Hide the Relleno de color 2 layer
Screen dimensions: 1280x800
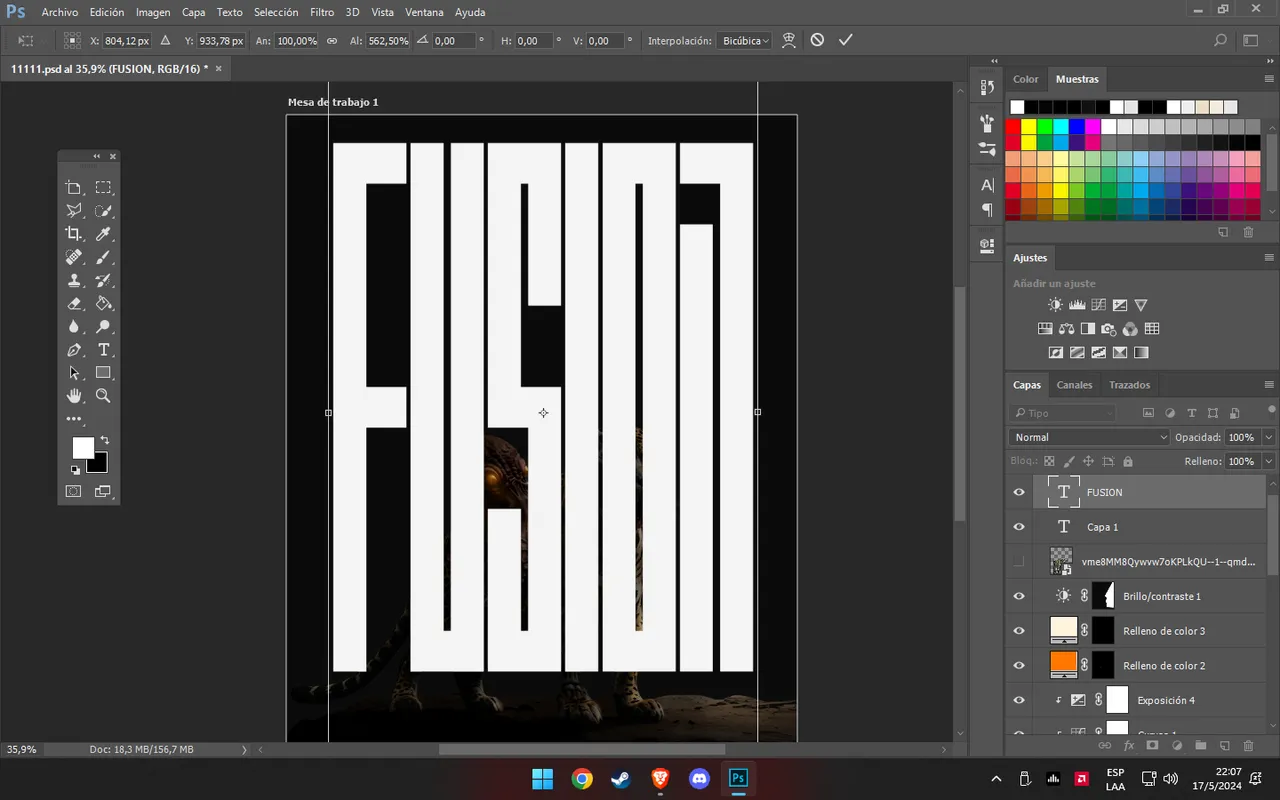tap(1019, 666)
